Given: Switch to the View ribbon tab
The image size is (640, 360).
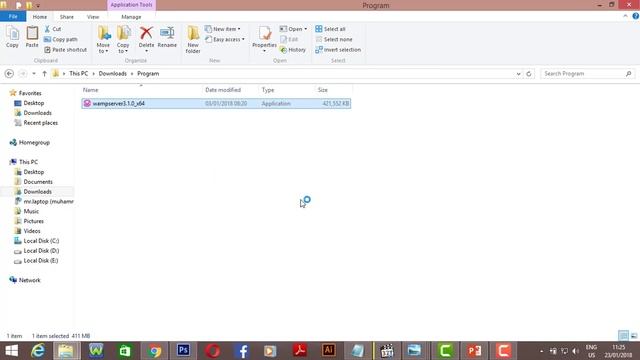Looking at the screenshot, I should [93, 17].
